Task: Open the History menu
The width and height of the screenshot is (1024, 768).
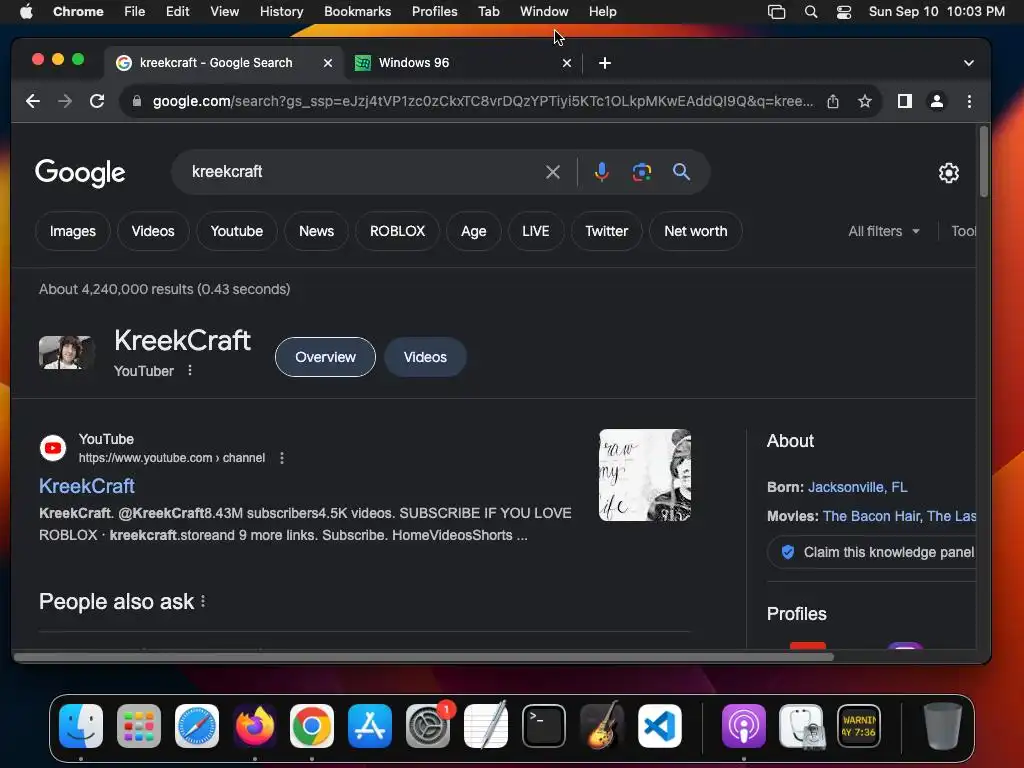Action: [281, 12]
